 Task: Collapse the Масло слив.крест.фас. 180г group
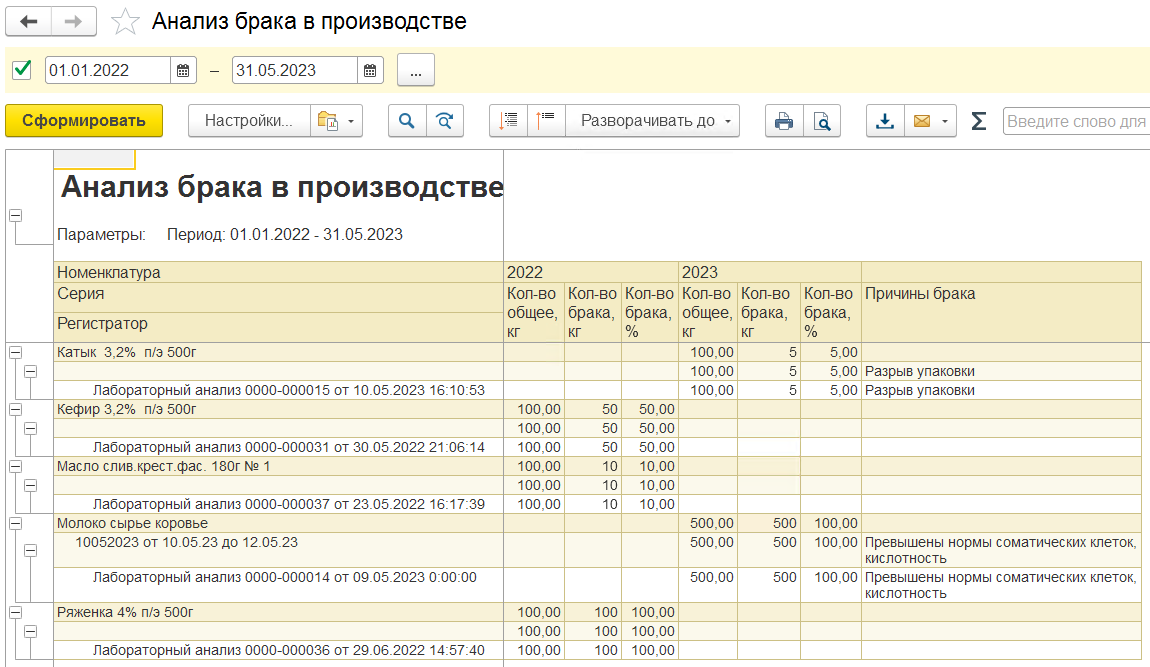[x=15, y=467]
